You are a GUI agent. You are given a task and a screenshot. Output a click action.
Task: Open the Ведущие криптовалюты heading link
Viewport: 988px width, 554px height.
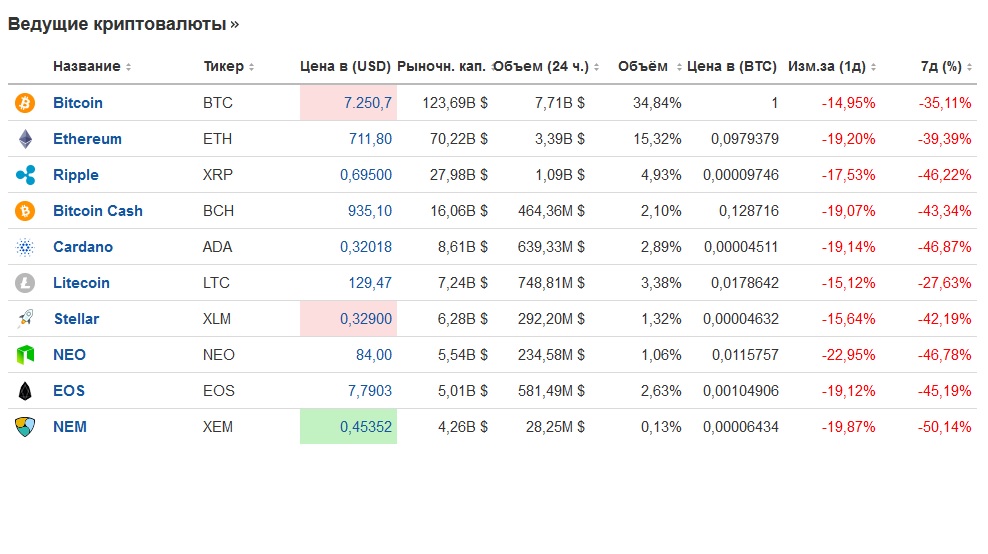(x=123, y=24)
